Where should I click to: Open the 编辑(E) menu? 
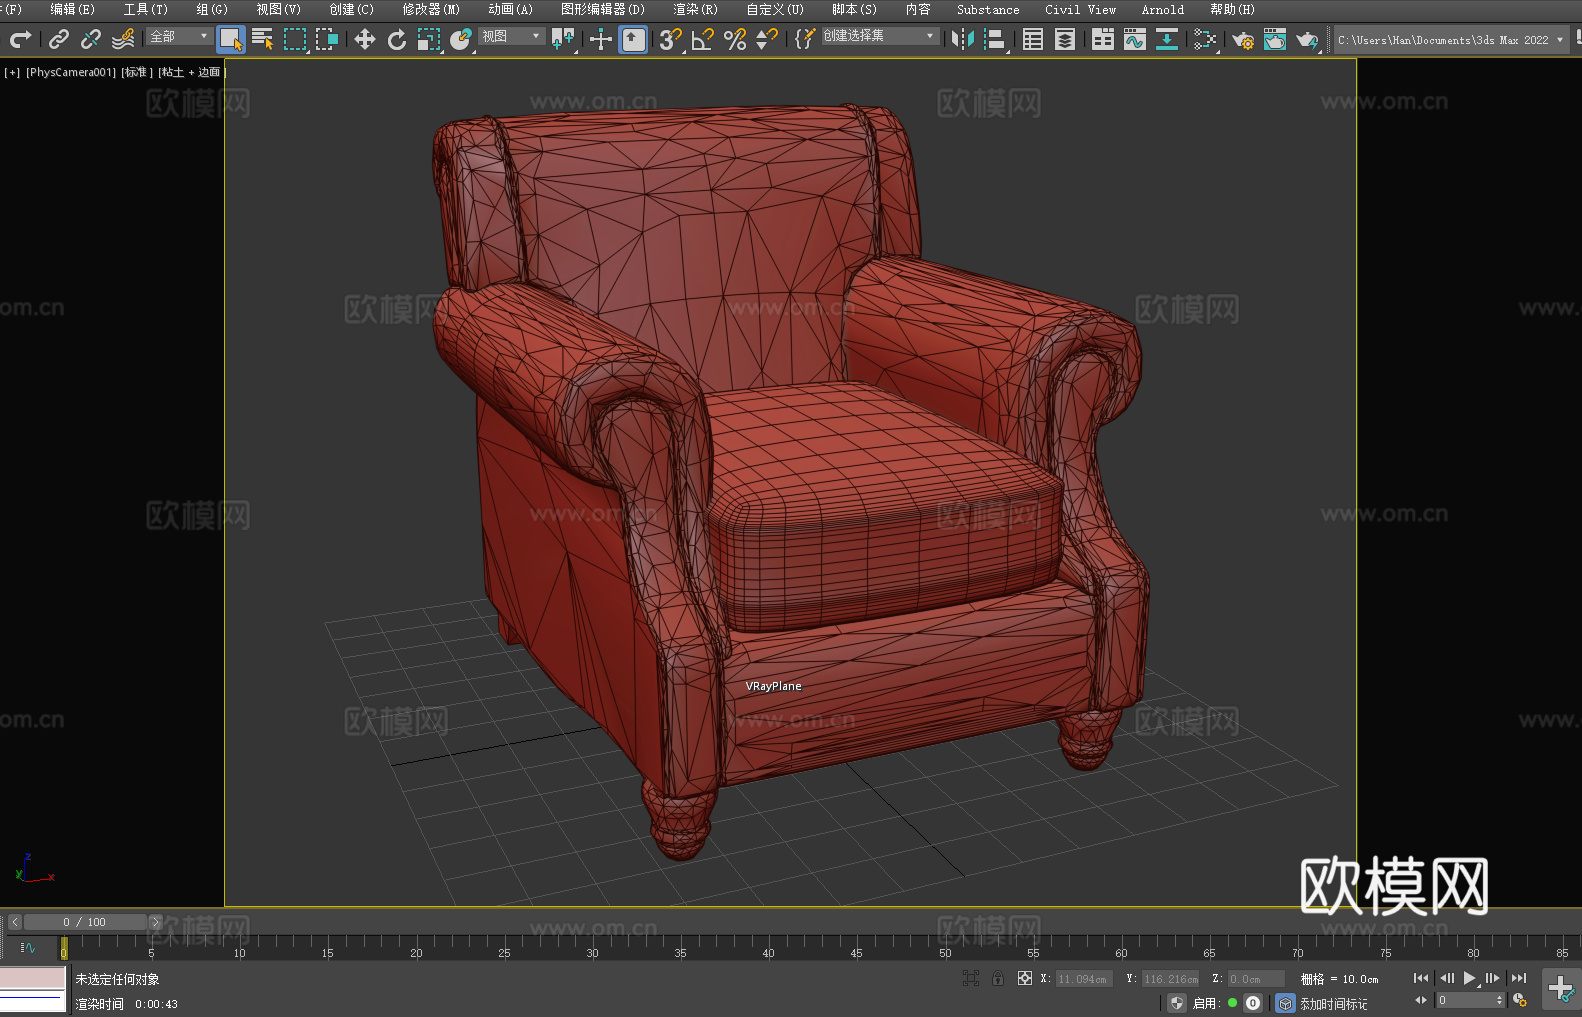coord(72,9)
